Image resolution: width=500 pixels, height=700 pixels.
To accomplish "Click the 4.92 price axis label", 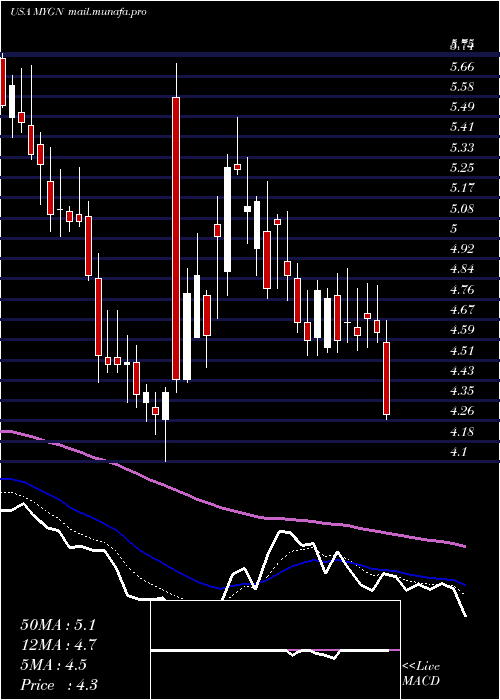I will tap(462, 249).
